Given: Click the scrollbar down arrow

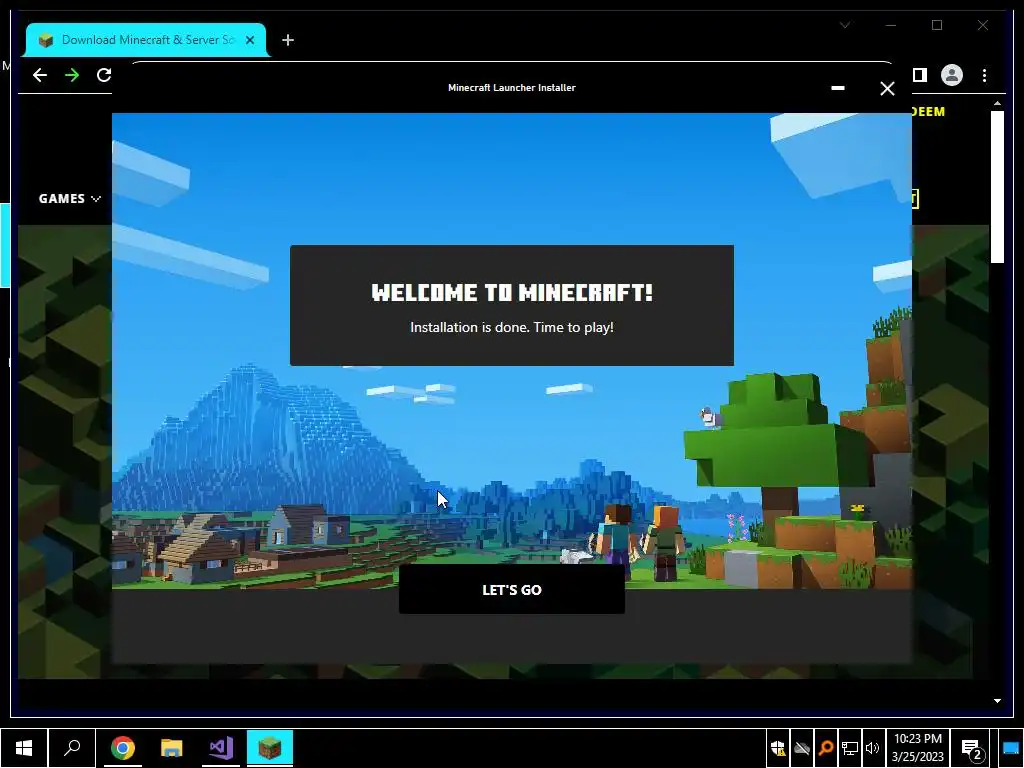Looking at the screenshot, I should pos(997,701).
